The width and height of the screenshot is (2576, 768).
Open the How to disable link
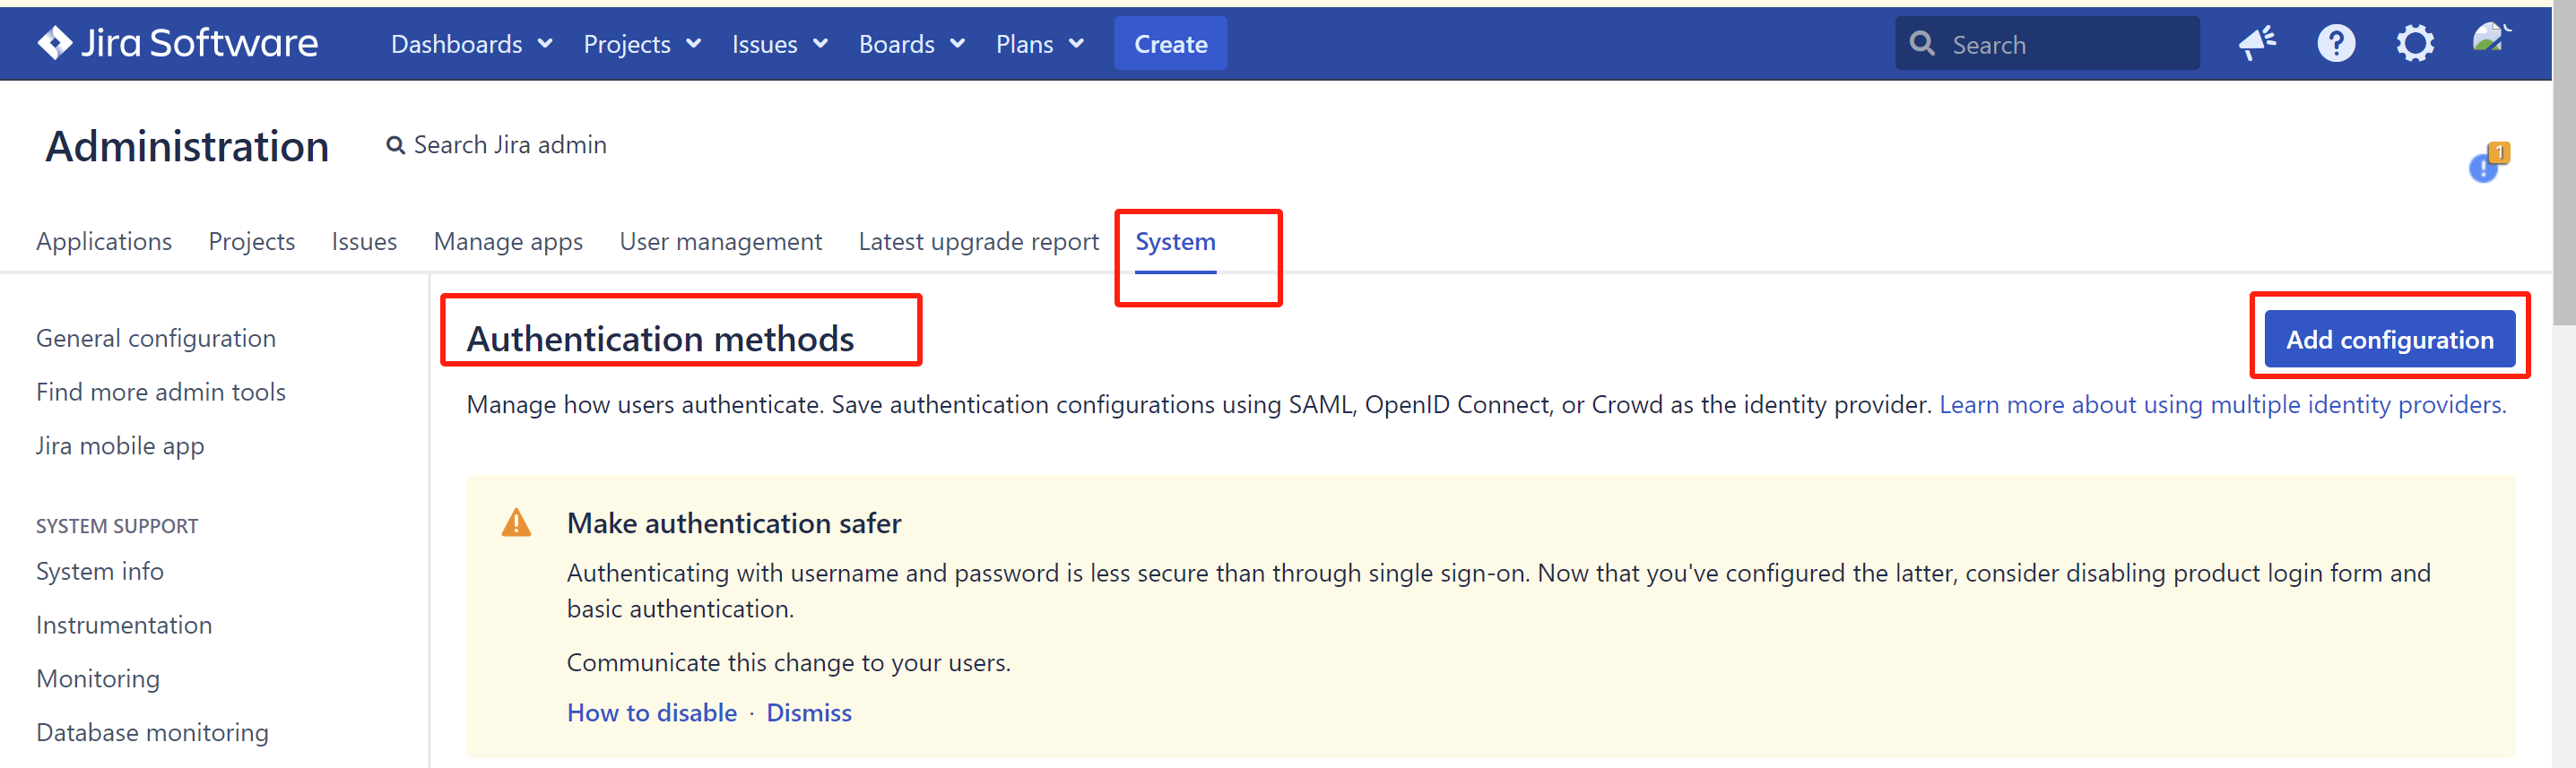click(651, 713)
